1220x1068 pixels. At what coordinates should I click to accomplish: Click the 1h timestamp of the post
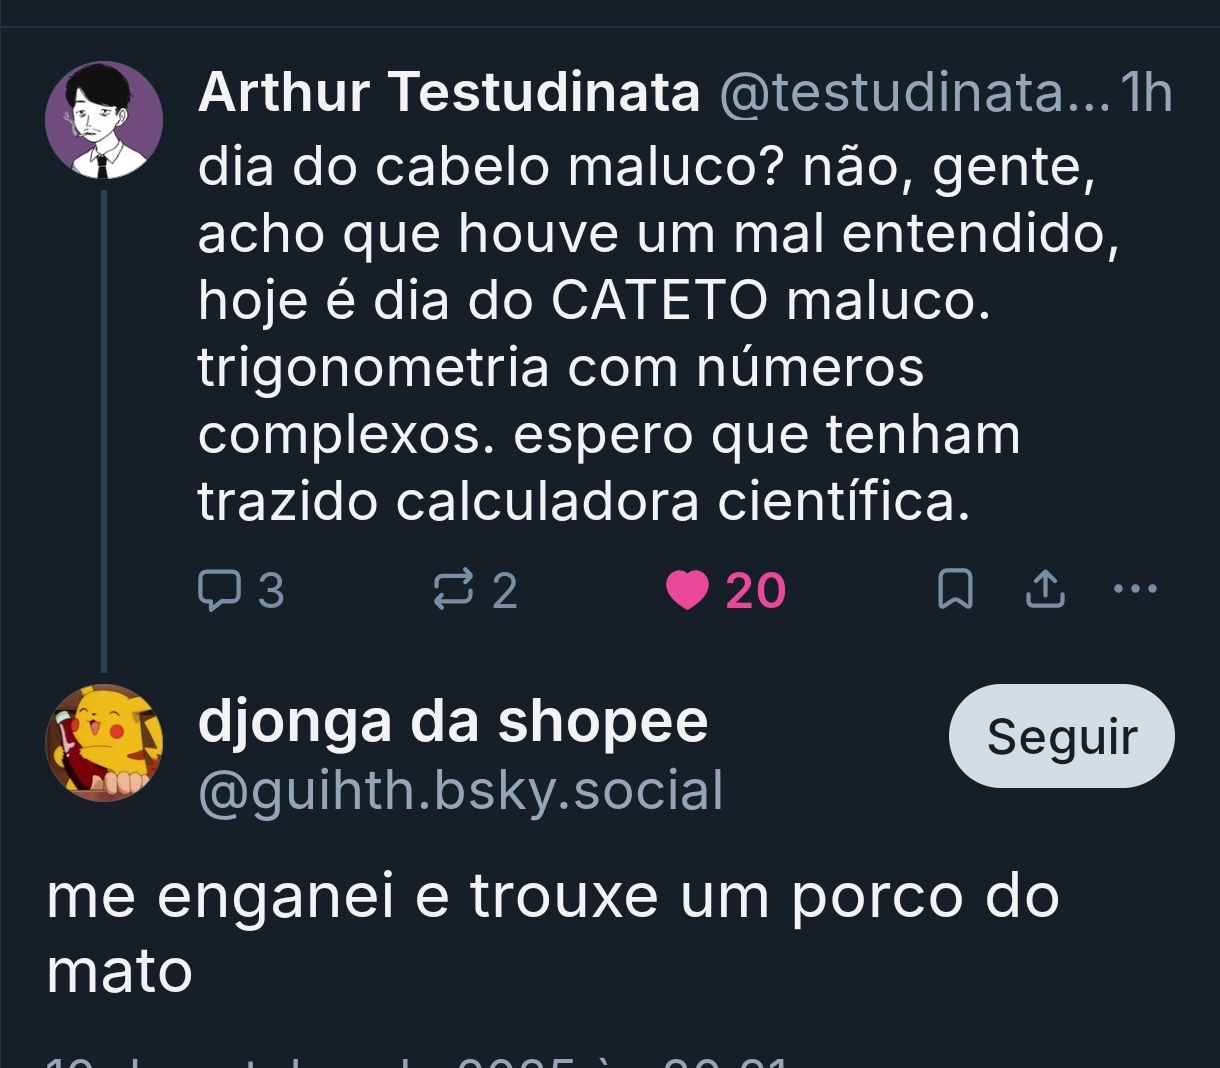[x=1147, y=93]
